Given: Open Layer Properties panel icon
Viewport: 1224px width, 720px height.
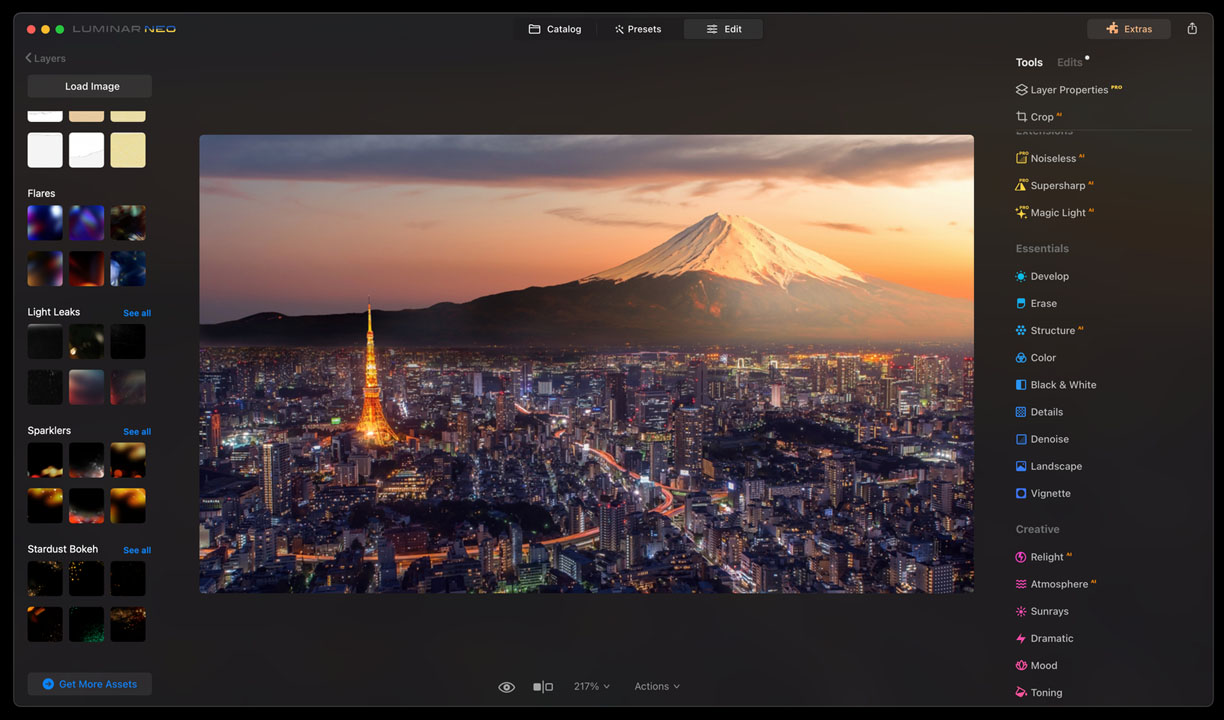Looking at the screenshot, I should [1021, 90].
